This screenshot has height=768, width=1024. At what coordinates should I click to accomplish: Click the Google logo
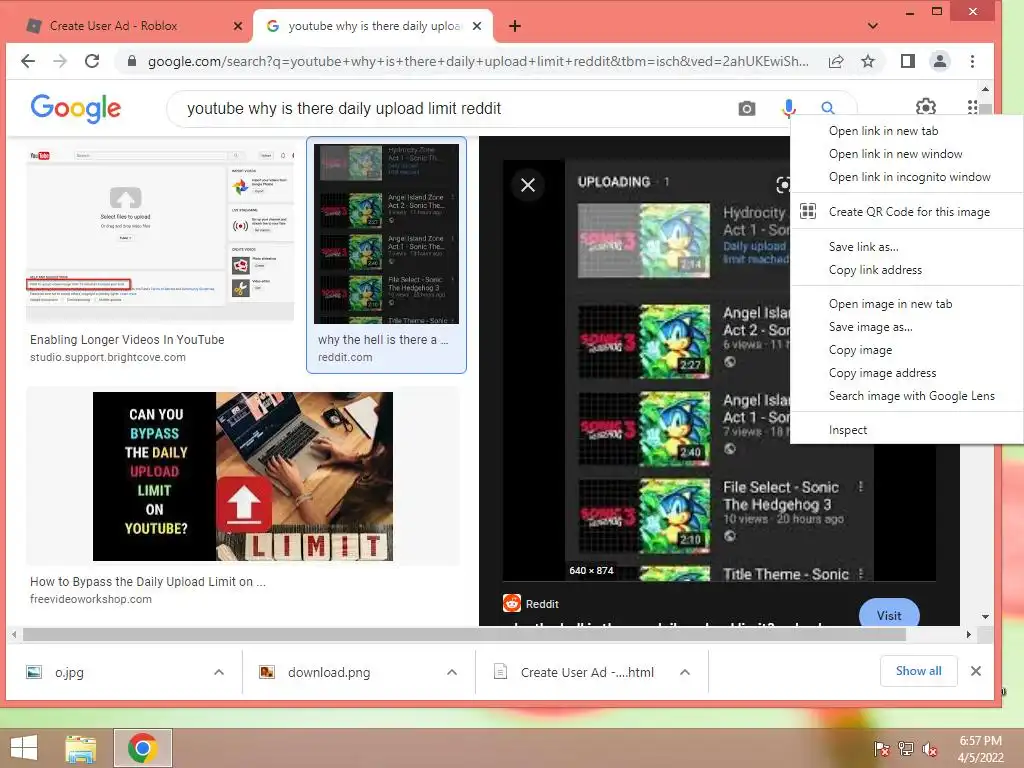coord(76,108)
